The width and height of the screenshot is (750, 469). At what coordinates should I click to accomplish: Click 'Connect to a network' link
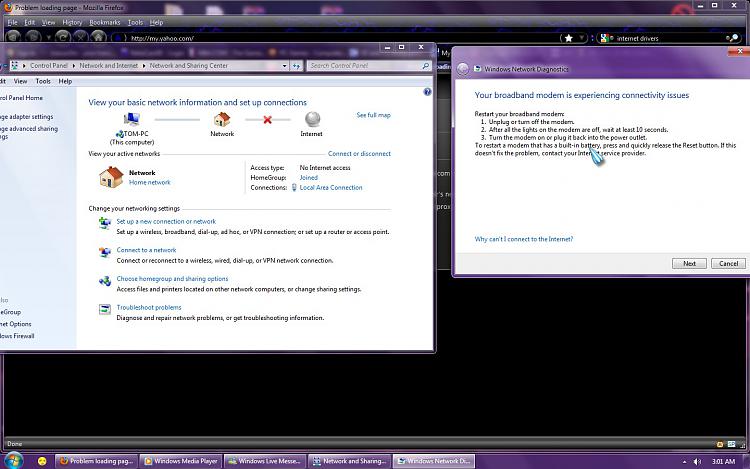[x=146, y=250]
